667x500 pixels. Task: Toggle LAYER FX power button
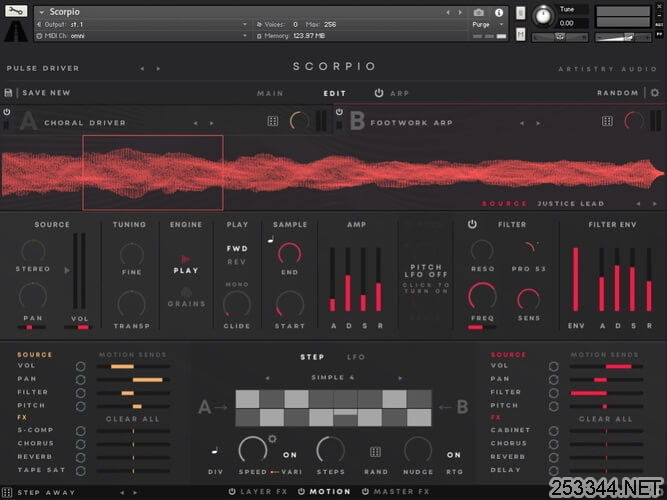232,491
